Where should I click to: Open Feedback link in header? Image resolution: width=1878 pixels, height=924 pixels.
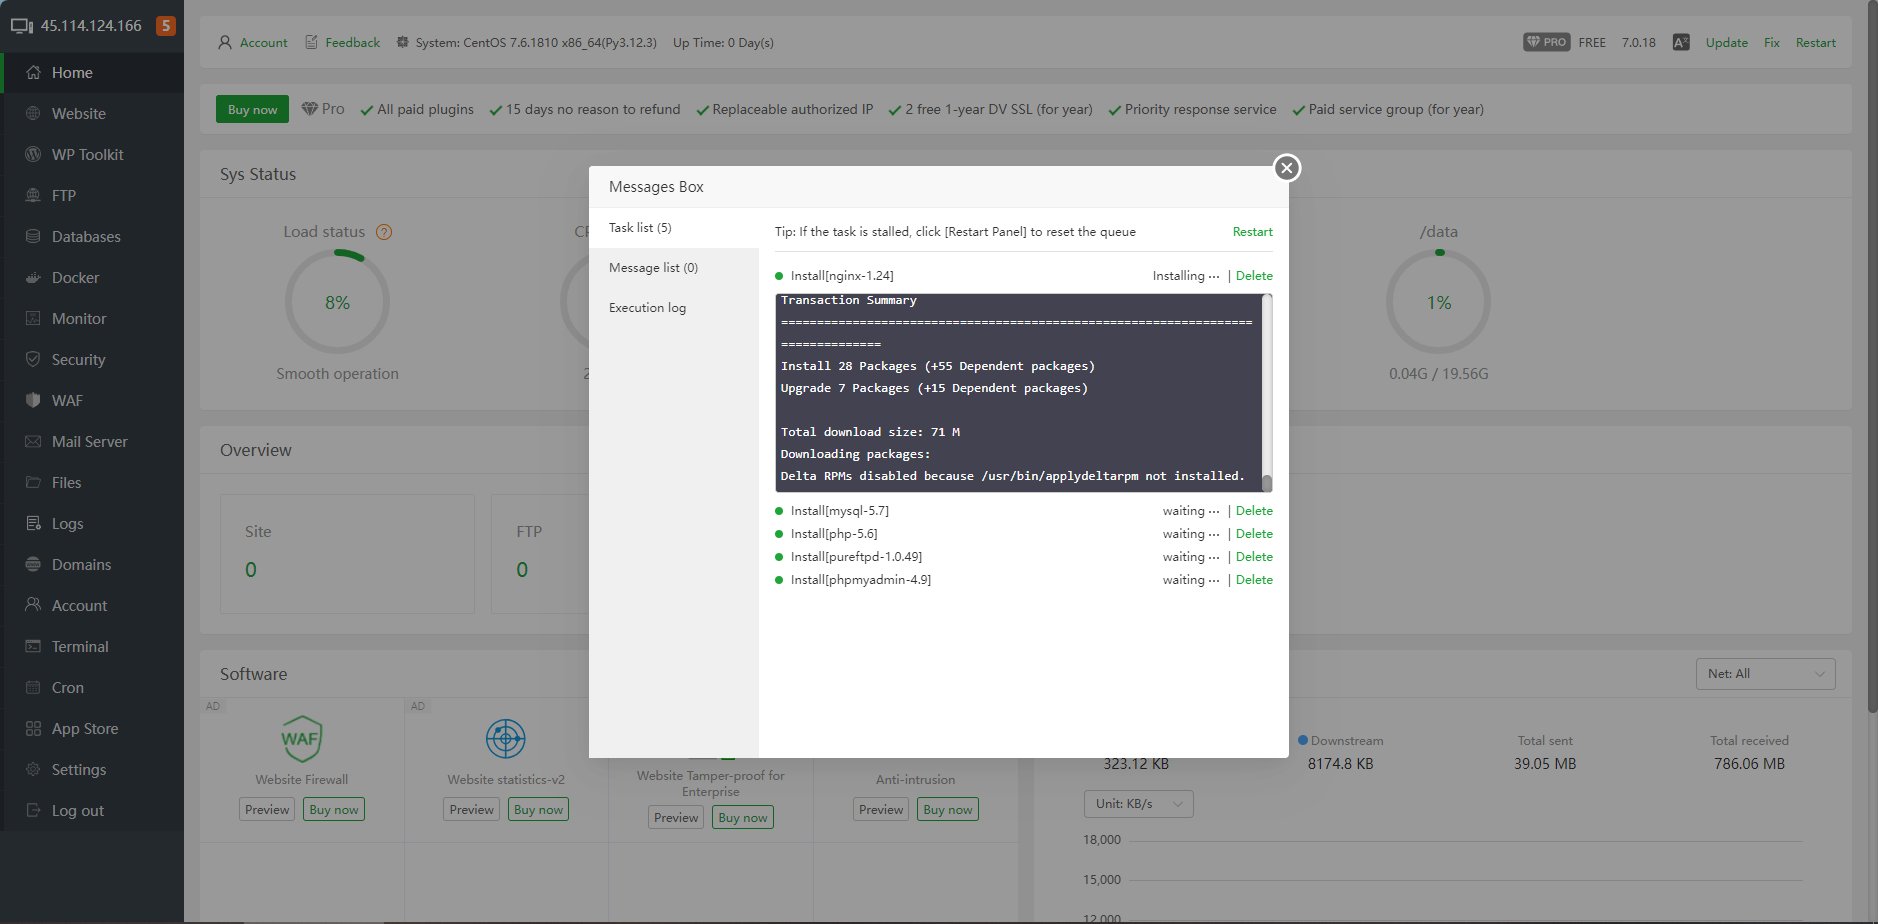coord(352,42)
